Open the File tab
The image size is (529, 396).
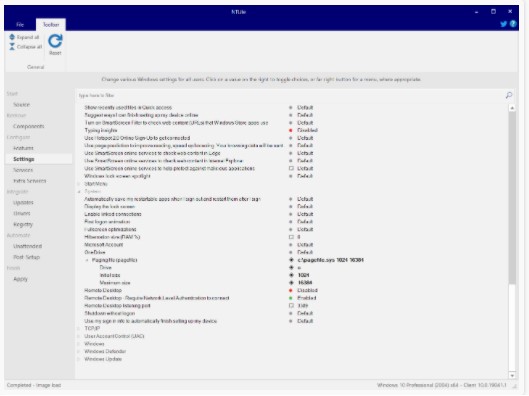coord(20,25)
